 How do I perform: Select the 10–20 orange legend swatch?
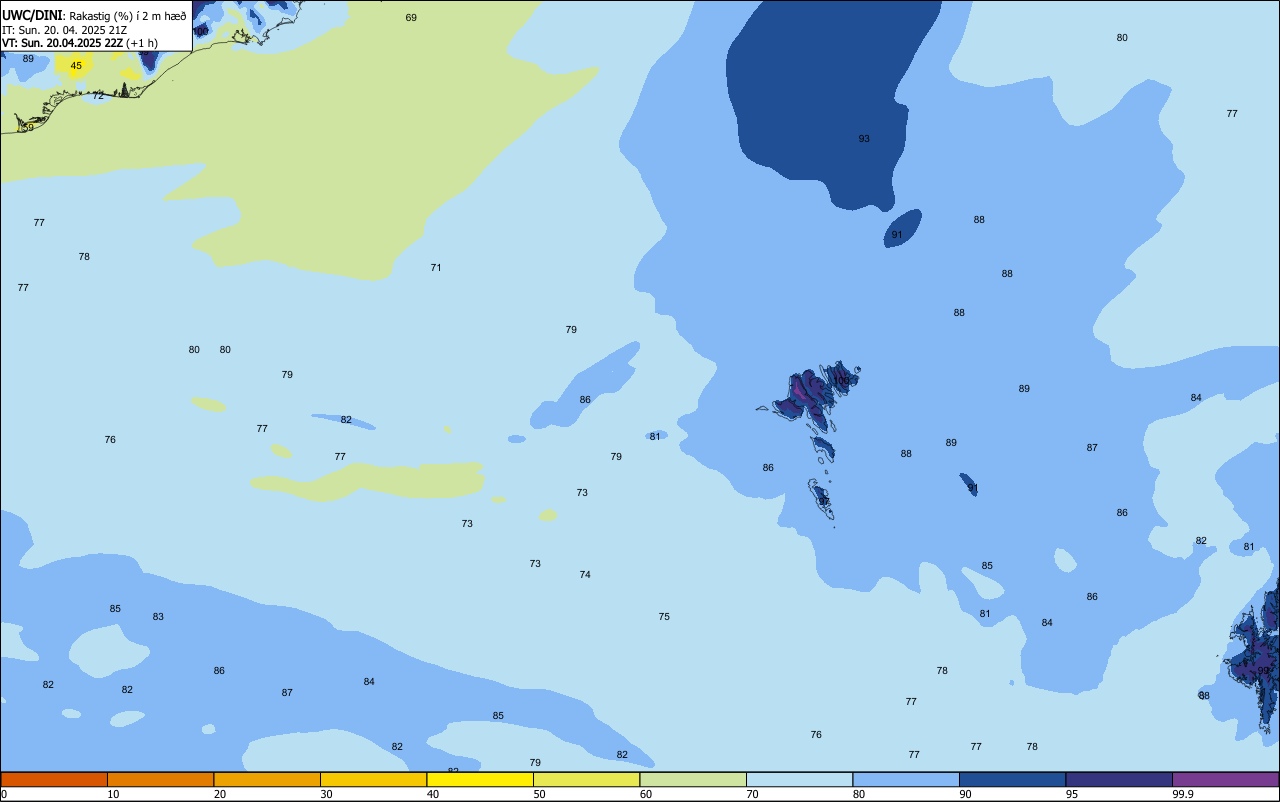pos(160,779)
